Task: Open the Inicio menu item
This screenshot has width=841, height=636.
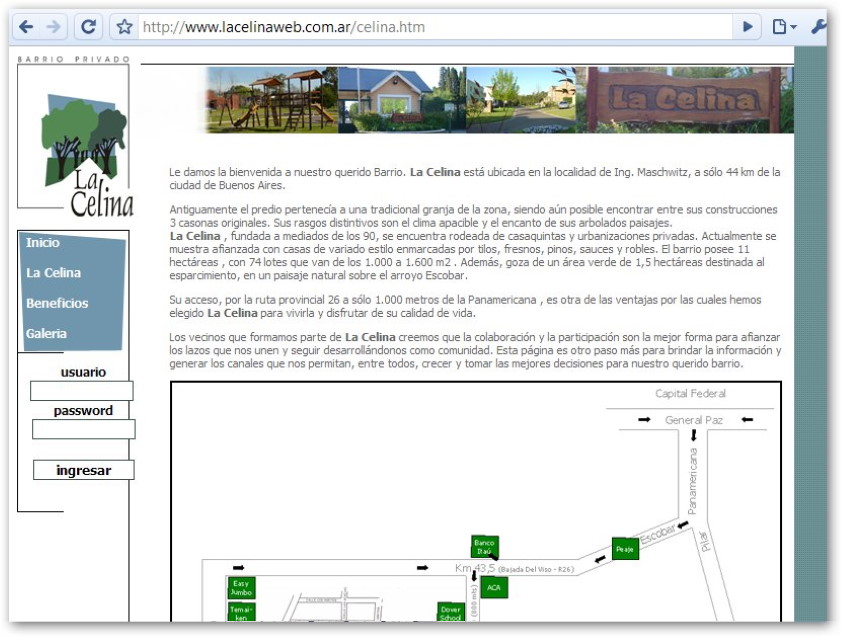Action: coord(43,243)
